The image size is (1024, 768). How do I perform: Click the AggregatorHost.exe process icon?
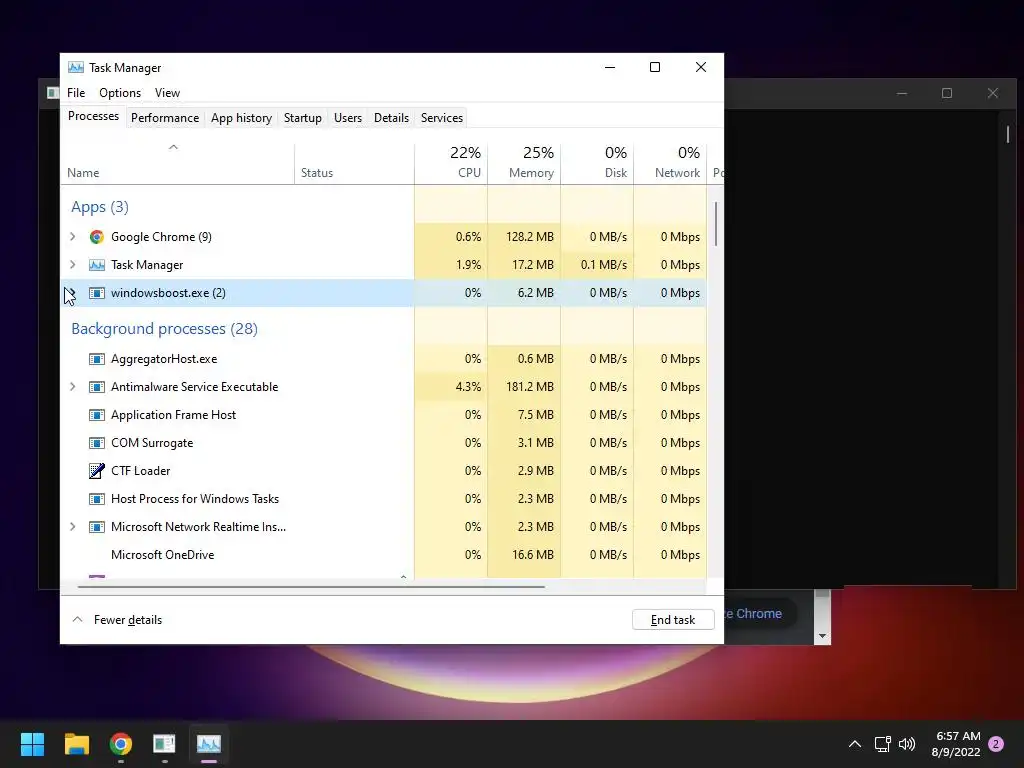coord(97,359)
